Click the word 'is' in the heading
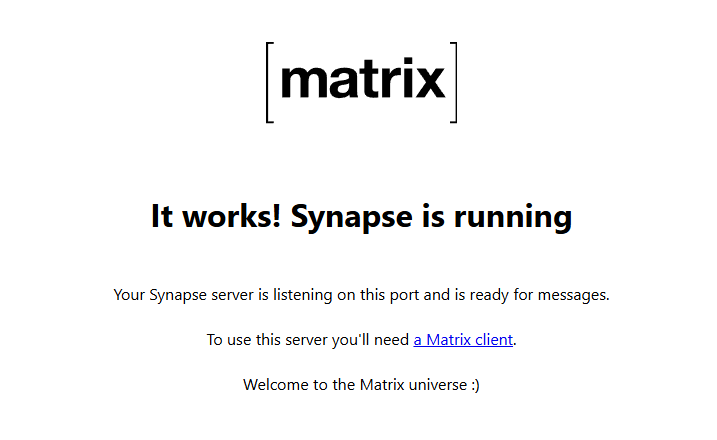 pyautogui.click(x=433, y=216)
